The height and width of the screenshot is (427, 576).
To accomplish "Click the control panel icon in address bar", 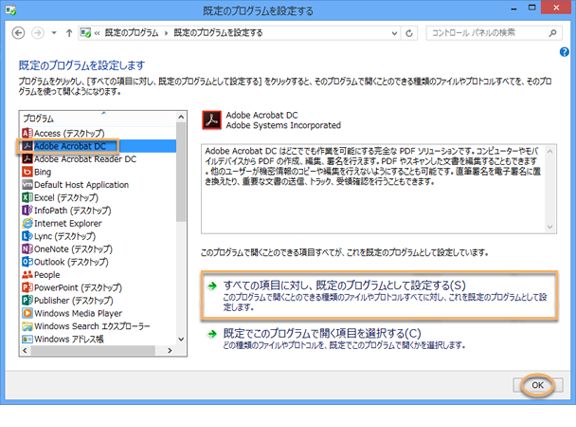I will pyautogui.click(x=86, y=33).
